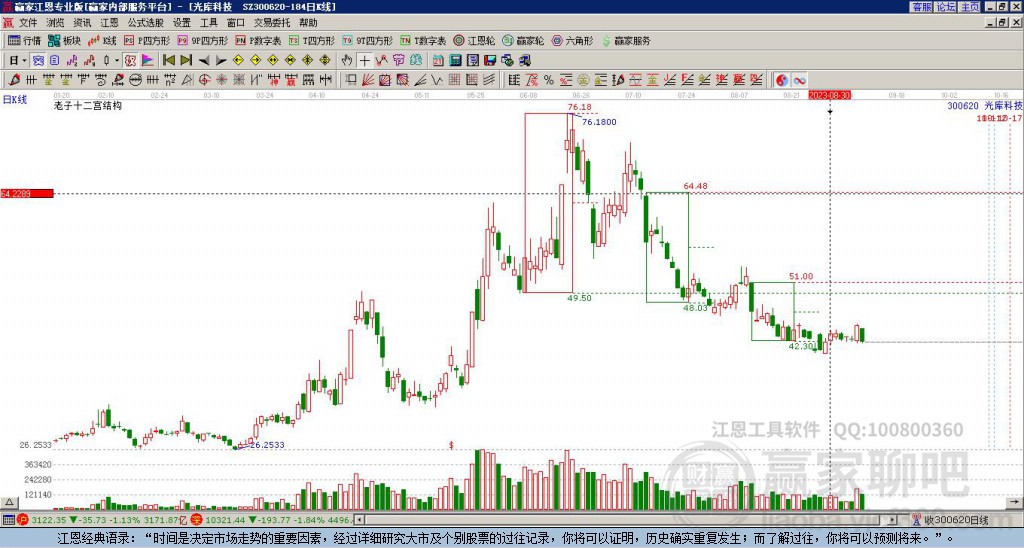Switch to the K线 chart view

102,40
